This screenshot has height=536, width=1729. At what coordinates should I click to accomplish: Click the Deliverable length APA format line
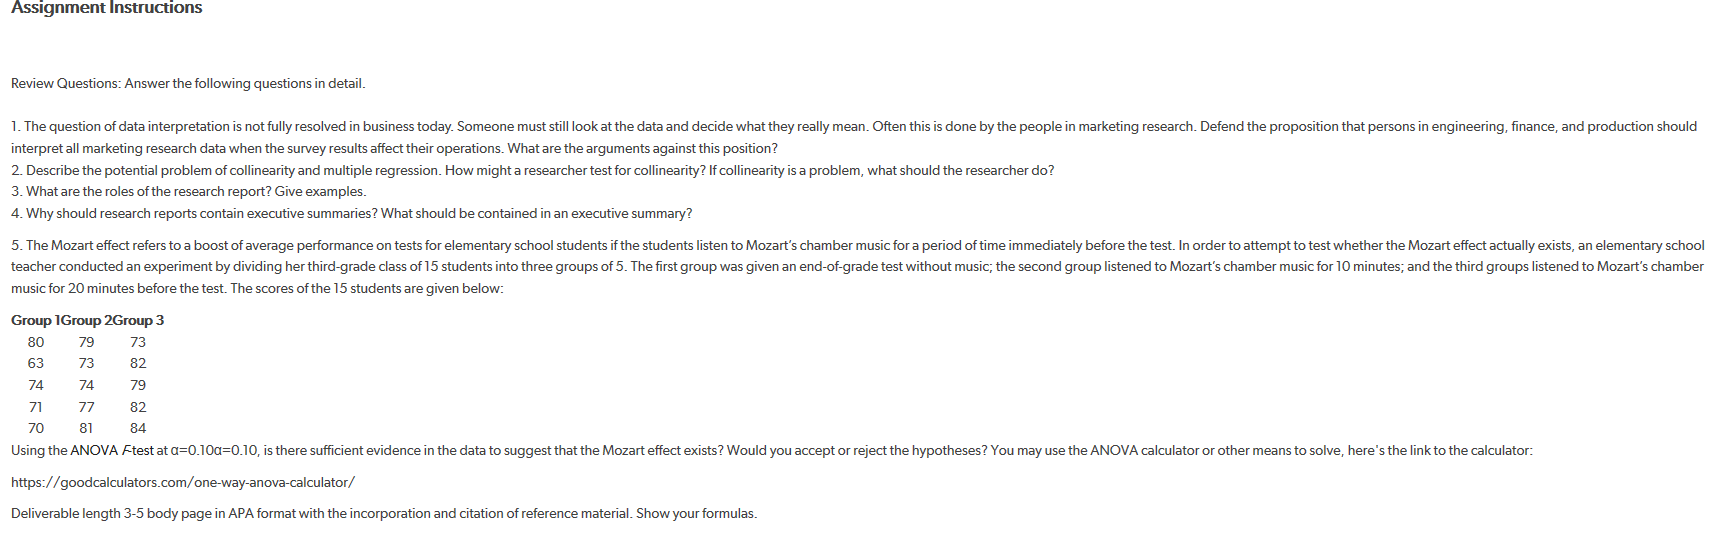(x=384, y=514)
